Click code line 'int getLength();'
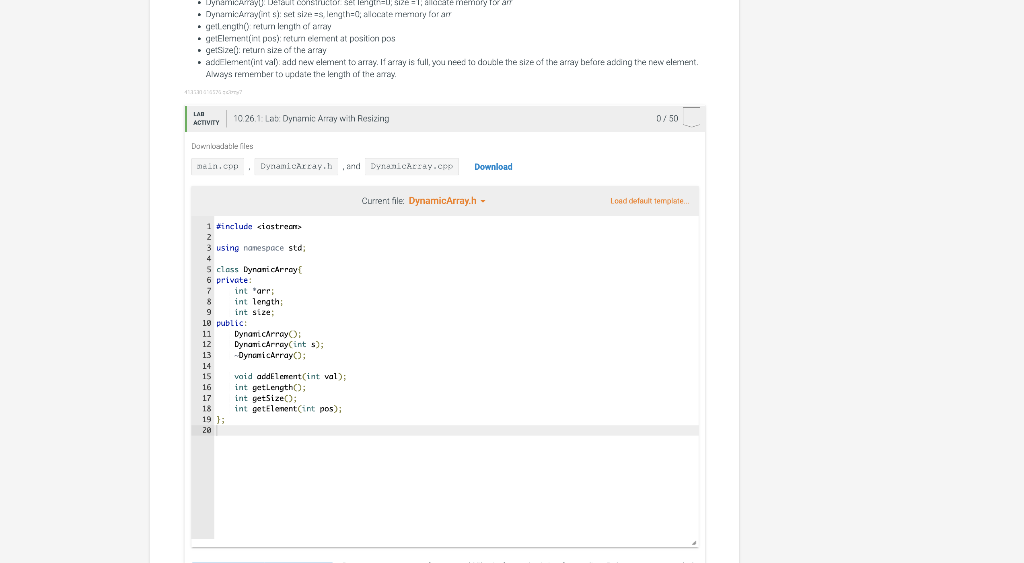 (x=270, y=387)
